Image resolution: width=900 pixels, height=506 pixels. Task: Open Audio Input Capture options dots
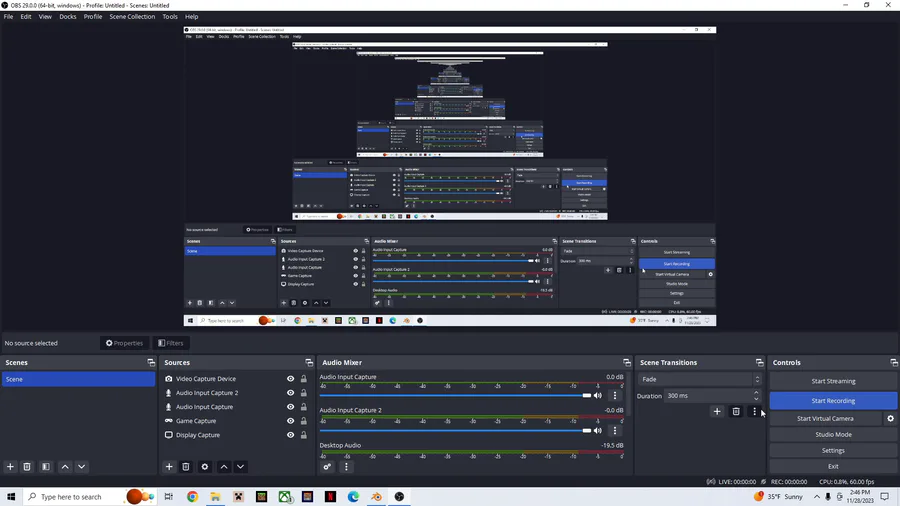(x=615, y=395)
